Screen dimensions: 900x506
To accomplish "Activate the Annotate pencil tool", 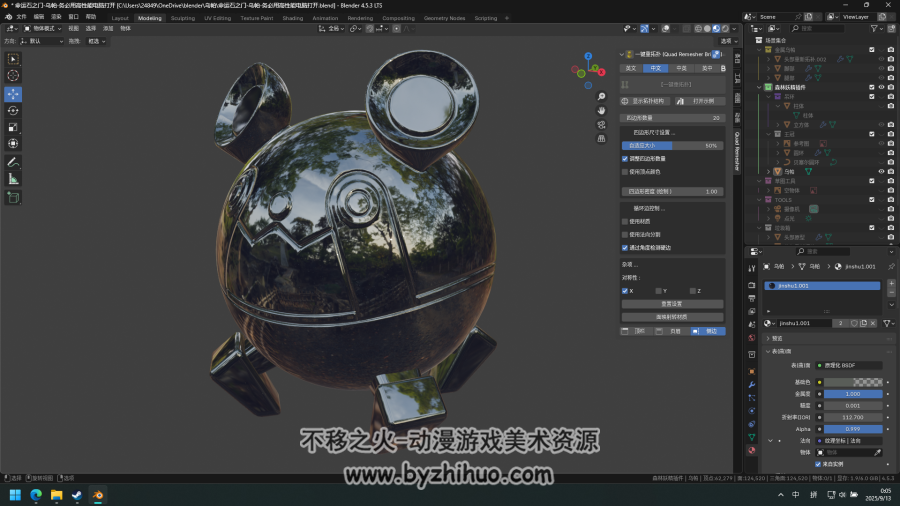I will tap(13, 163).
